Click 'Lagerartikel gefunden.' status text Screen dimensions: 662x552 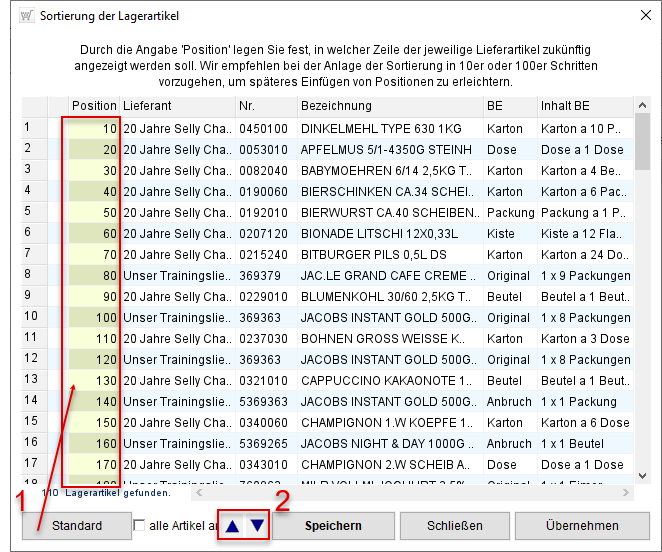(x=118, y=493)
